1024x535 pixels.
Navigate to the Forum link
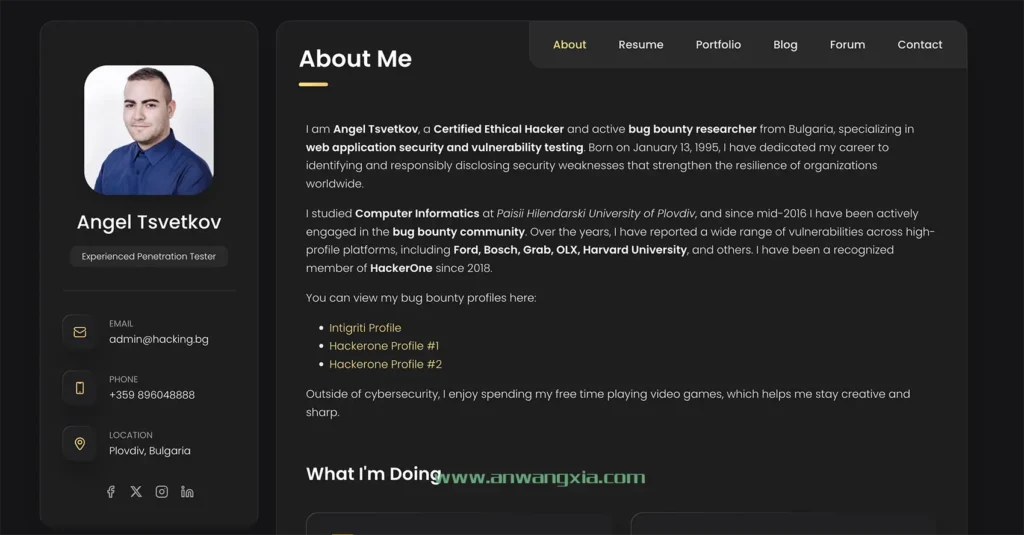[847, 45]
